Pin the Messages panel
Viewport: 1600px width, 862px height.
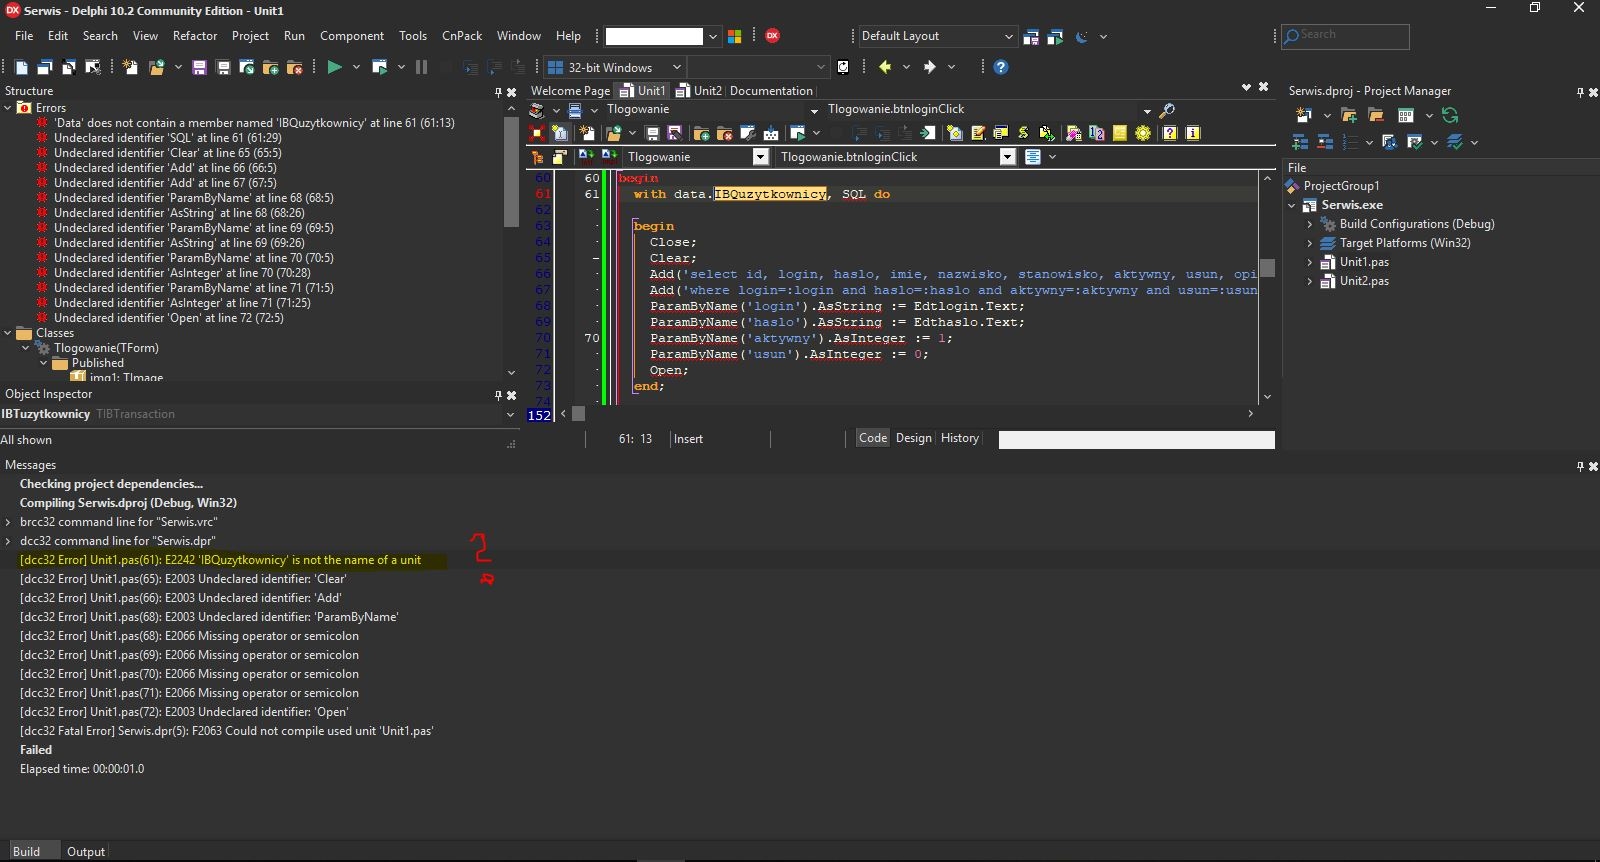[1580, 466]
